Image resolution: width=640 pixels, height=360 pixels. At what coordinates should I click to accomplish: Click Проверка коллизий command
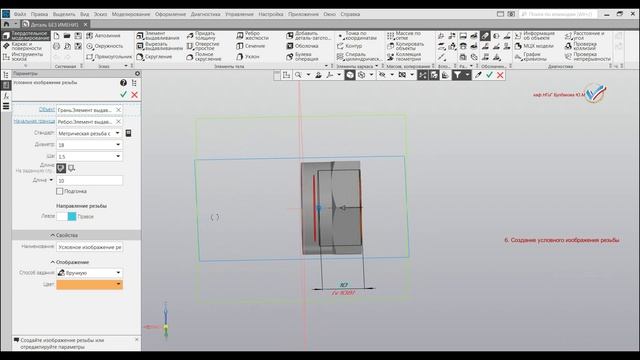pos(581,46)
